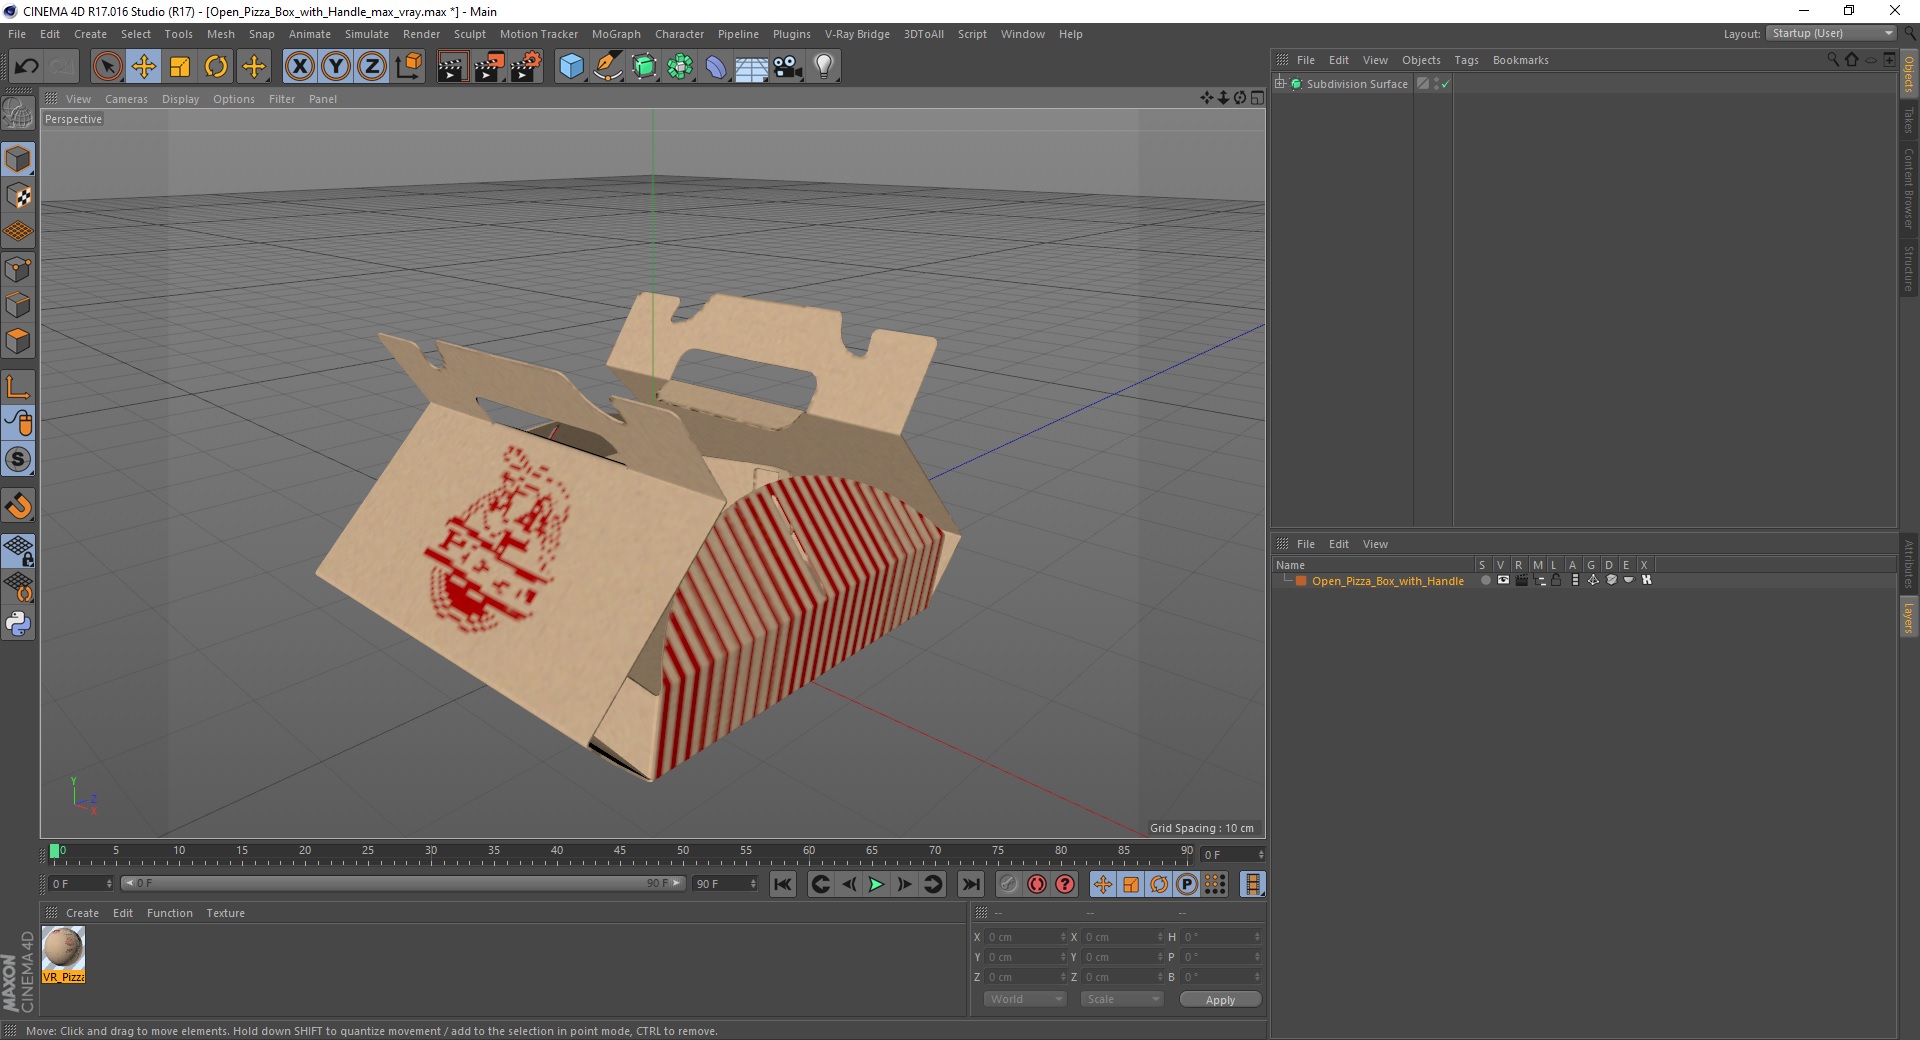The height and width of the screenshot is (1040, 1920).
Task: Switch to Edges mode
Action: (18, 305)
